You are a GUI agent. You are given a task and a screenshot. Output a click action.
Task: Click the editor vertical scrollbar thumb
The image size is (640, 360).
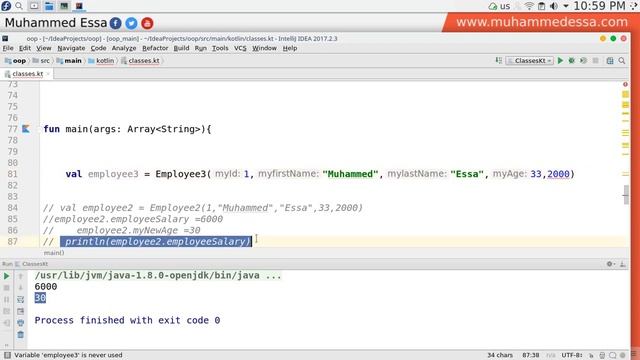(x=625, y=196)
